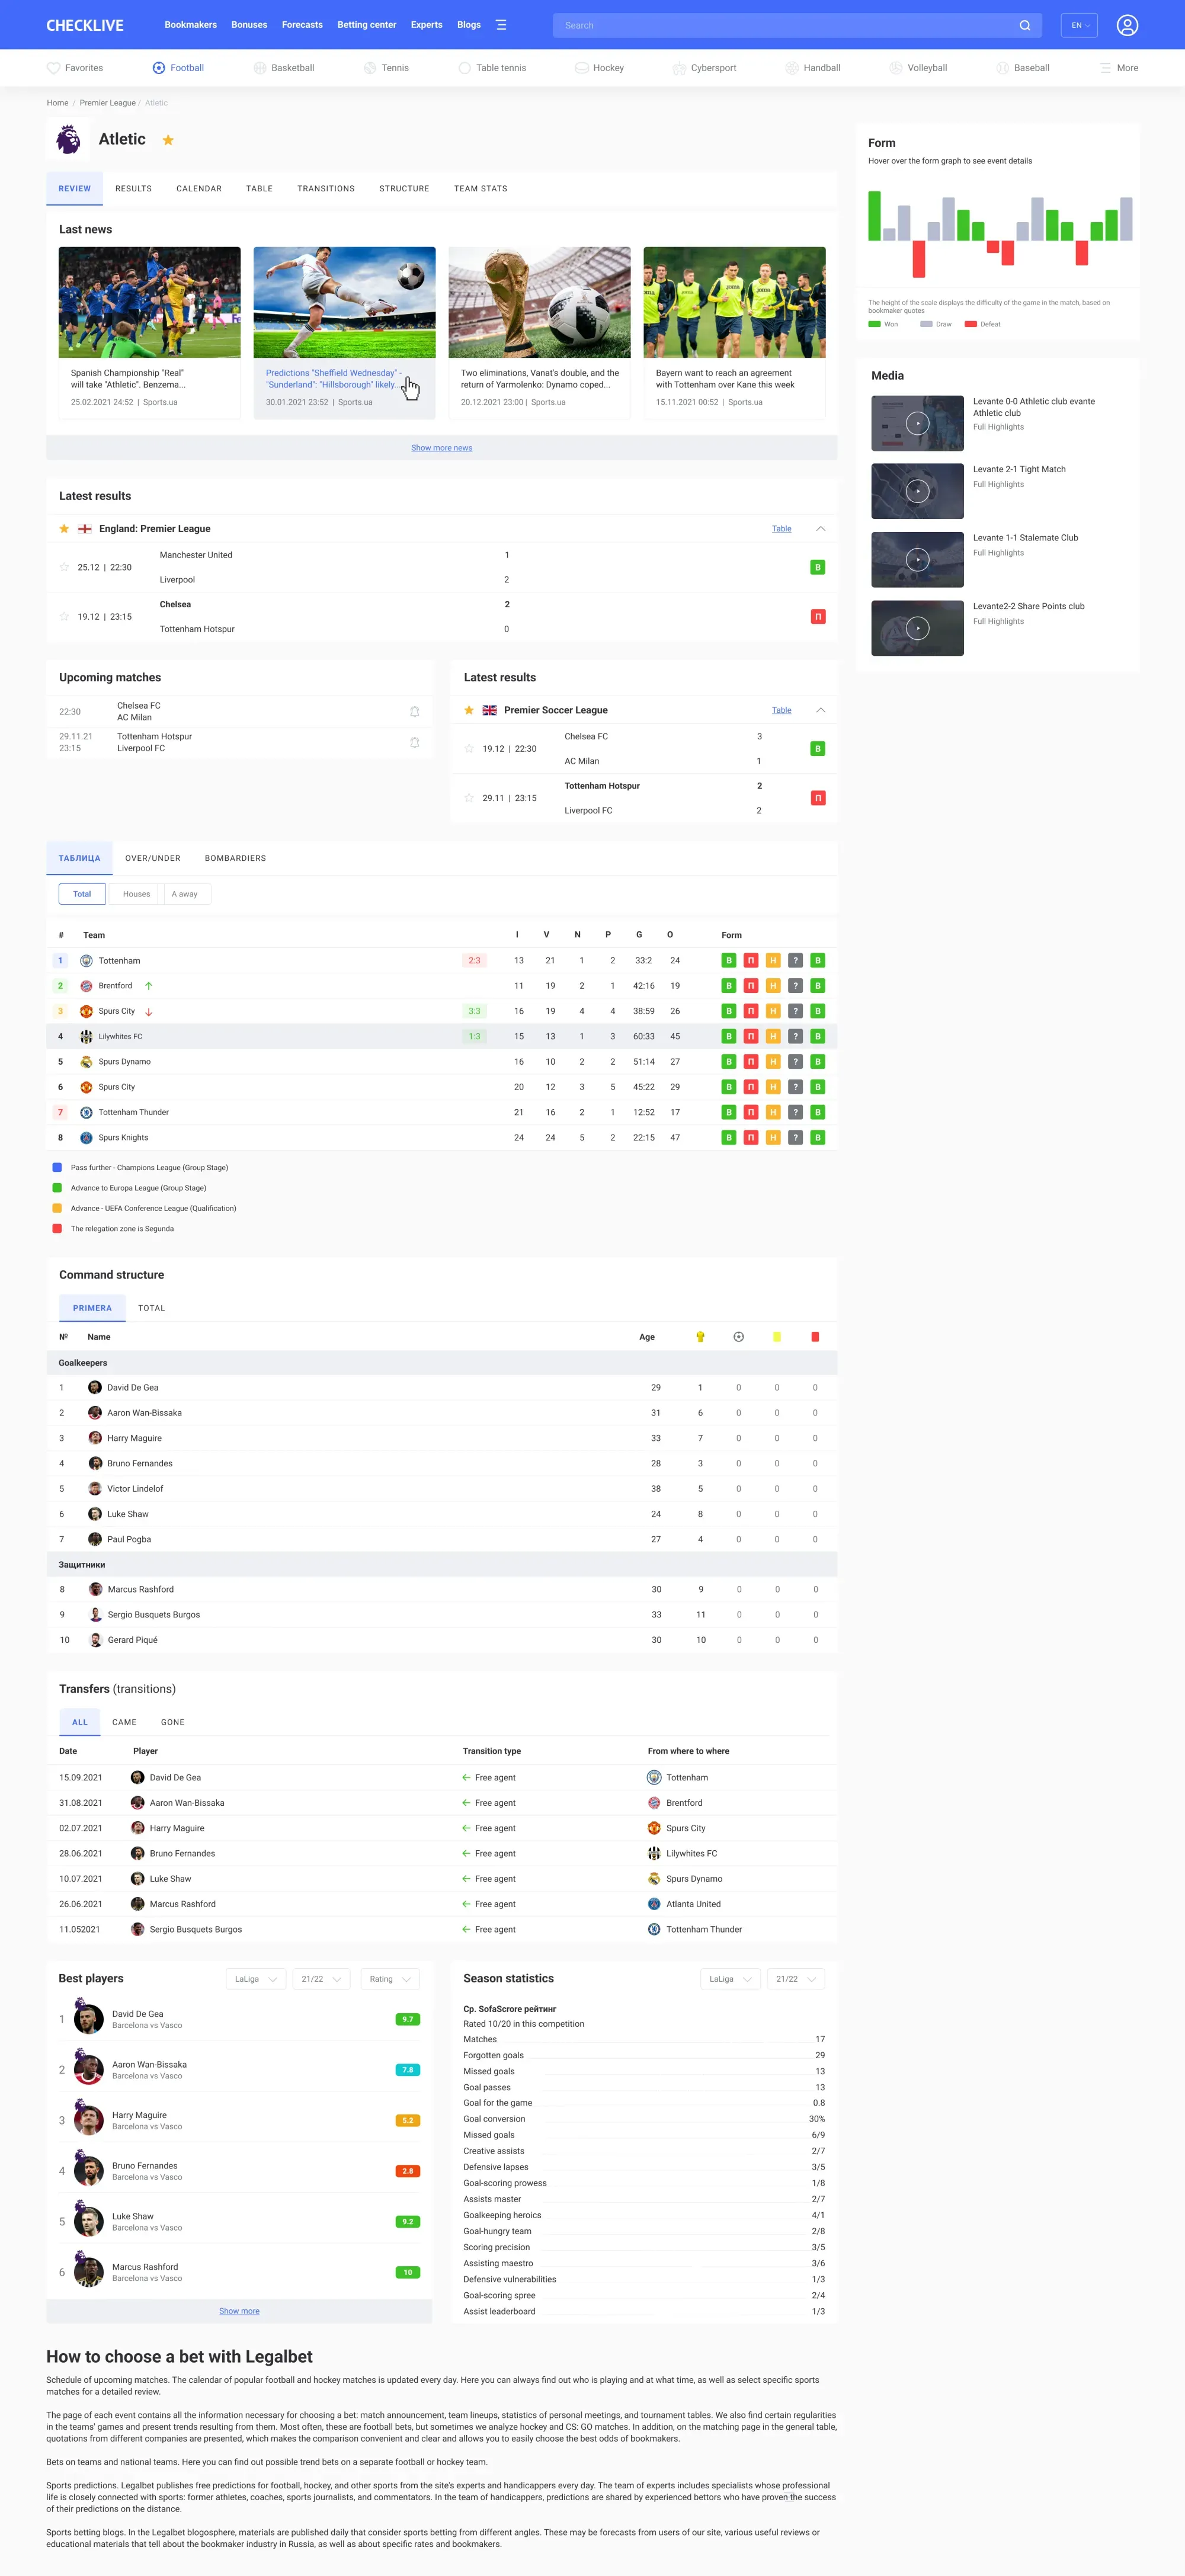Select the Houses filter option
This screenshot has height=2576, width=1185.
(x=136, y=894)
